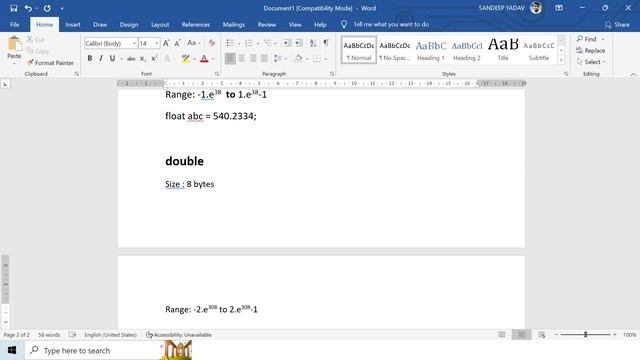Open the Insert tab

coord(73,24)
